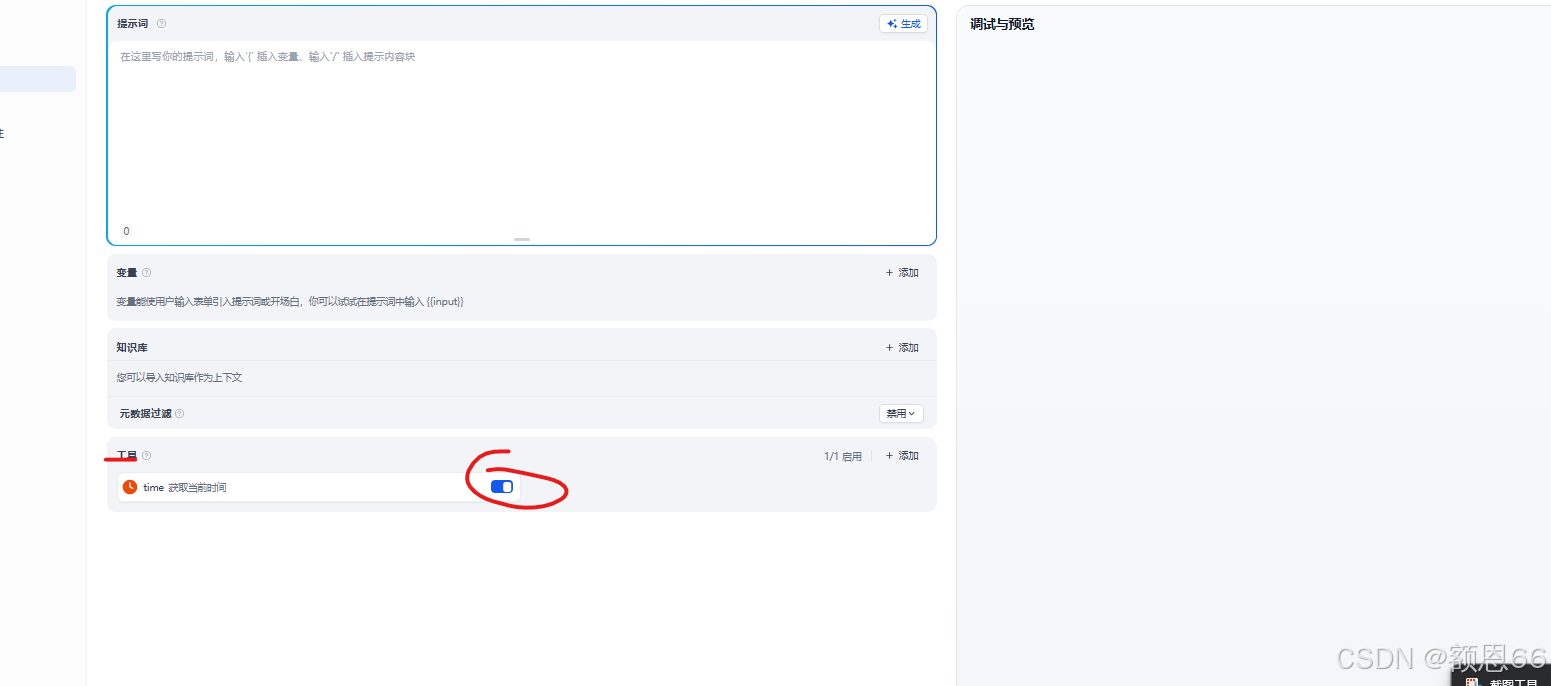
Task: Click the prompt box resize handle bar
Action: 522,240
